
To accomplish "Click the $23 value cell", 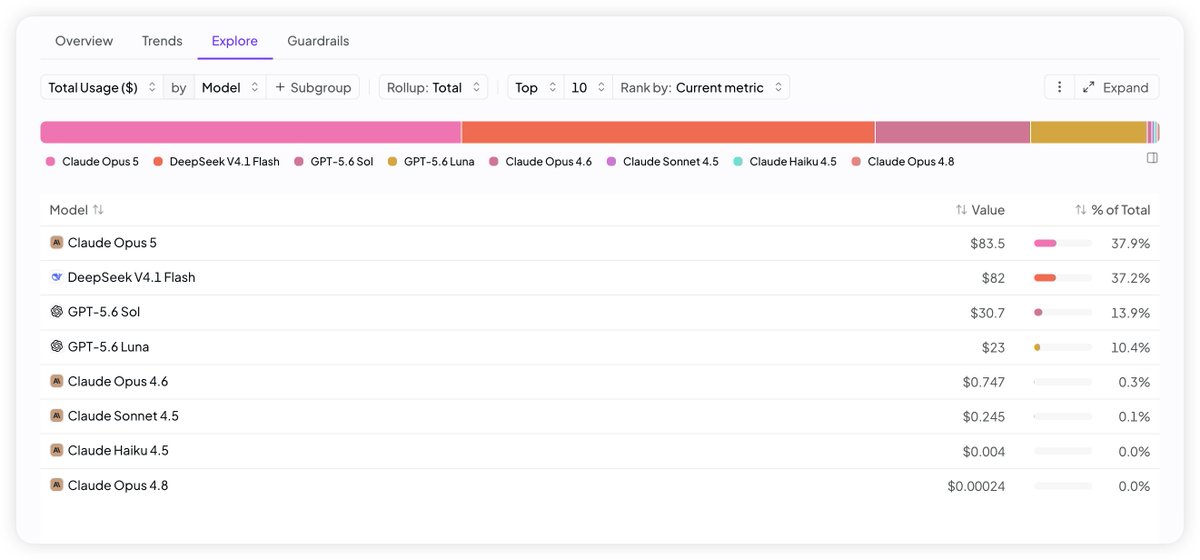I will 993,347.
